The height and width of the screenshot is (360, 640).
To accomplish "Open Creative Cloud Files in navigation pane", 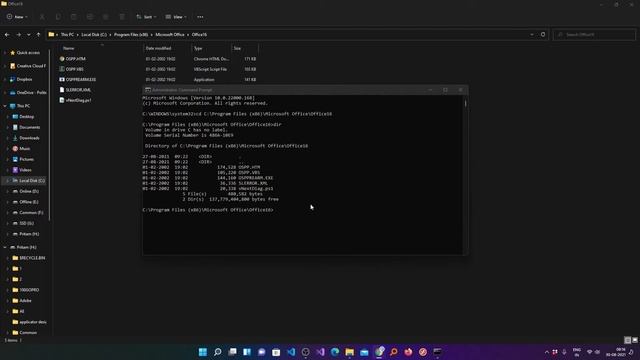I will [x=28, y=66].
